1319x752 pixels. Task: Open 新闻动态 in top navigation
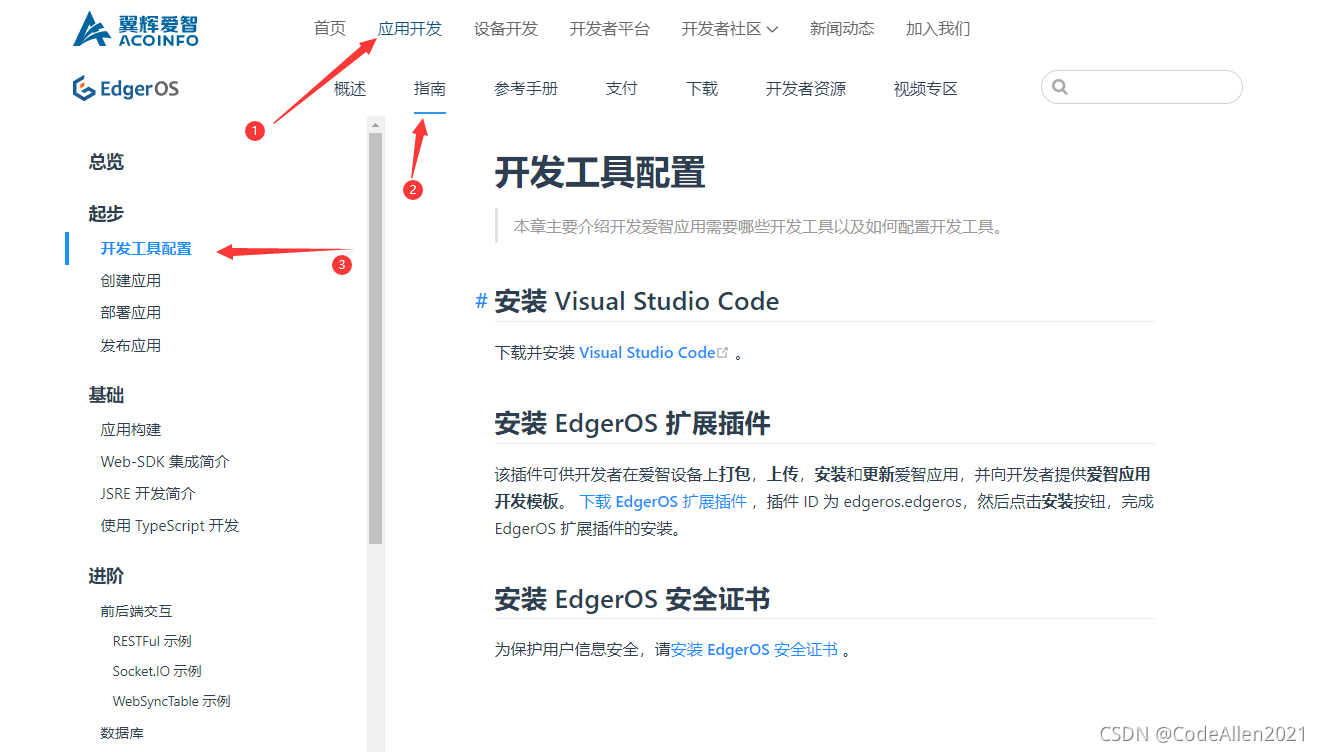click(x=842, y=29)
